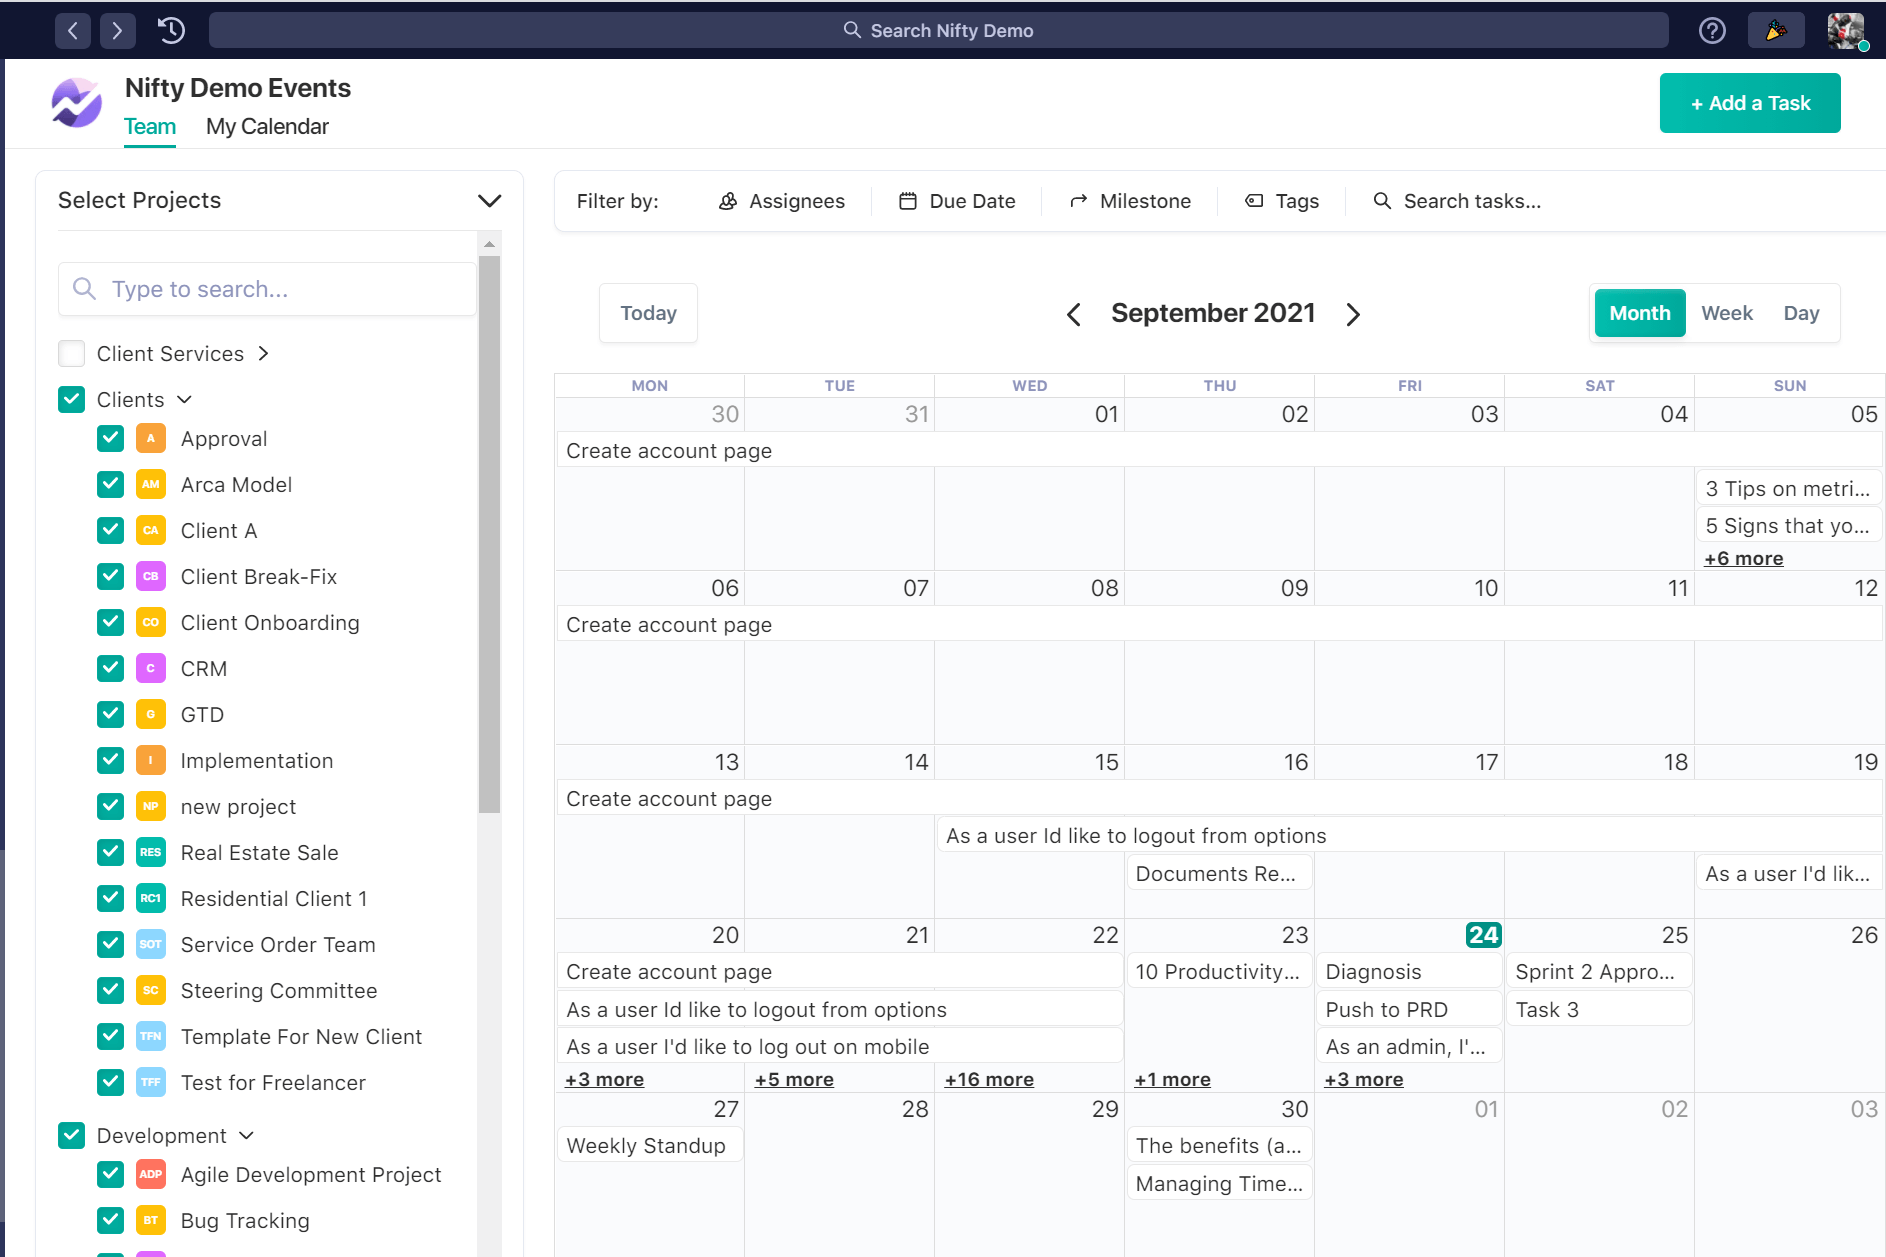Screen dimensions: 1886x1257
Task: Click the Steering Committee SC icon
Action: coord(151,991)
